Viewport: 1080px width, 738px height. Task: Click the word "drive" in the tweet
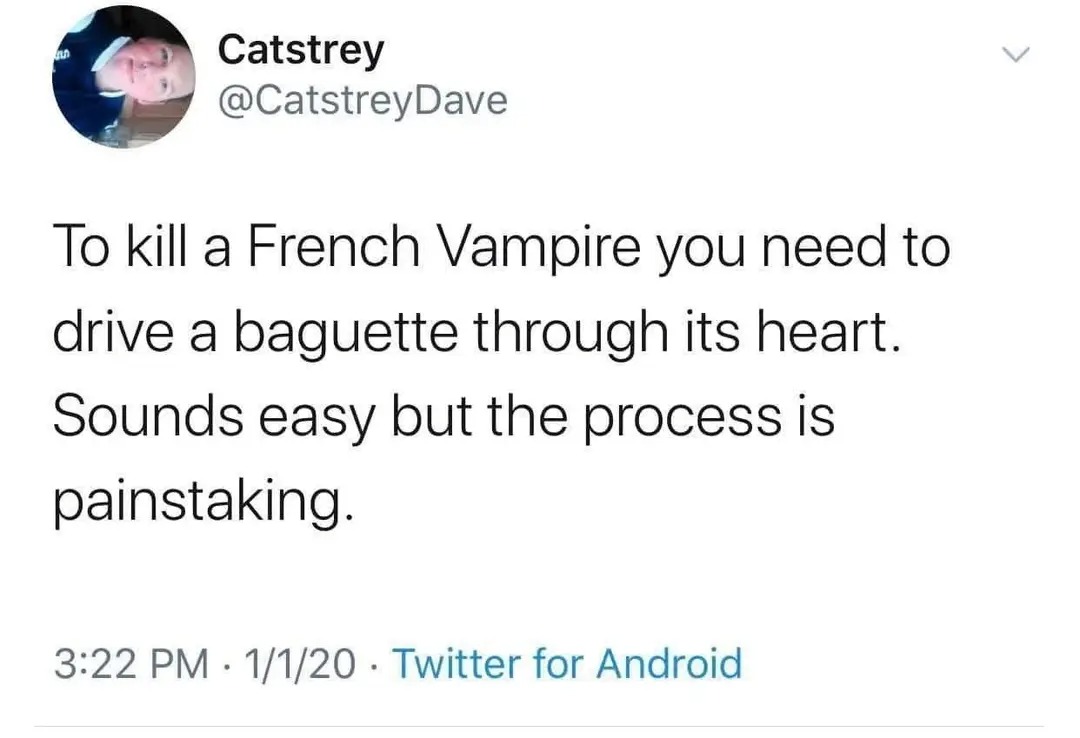[114, 331]
